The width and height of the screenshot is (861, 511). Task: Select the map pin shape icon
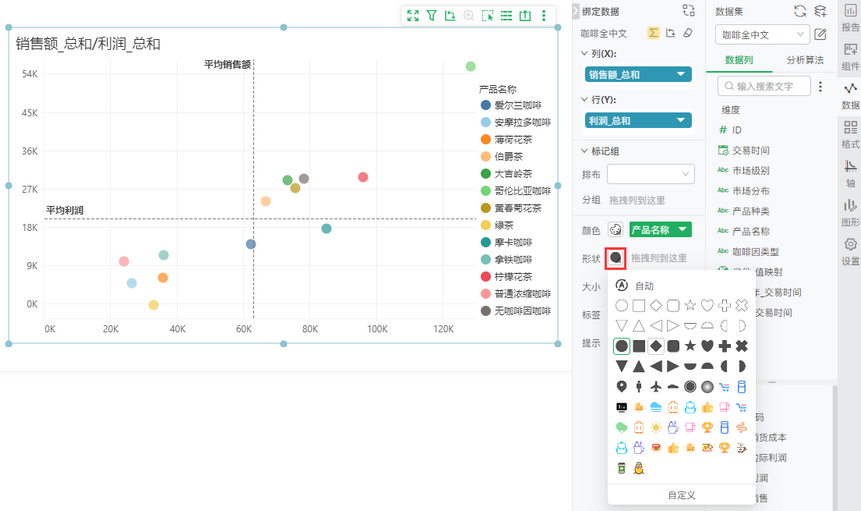[621, 386]
